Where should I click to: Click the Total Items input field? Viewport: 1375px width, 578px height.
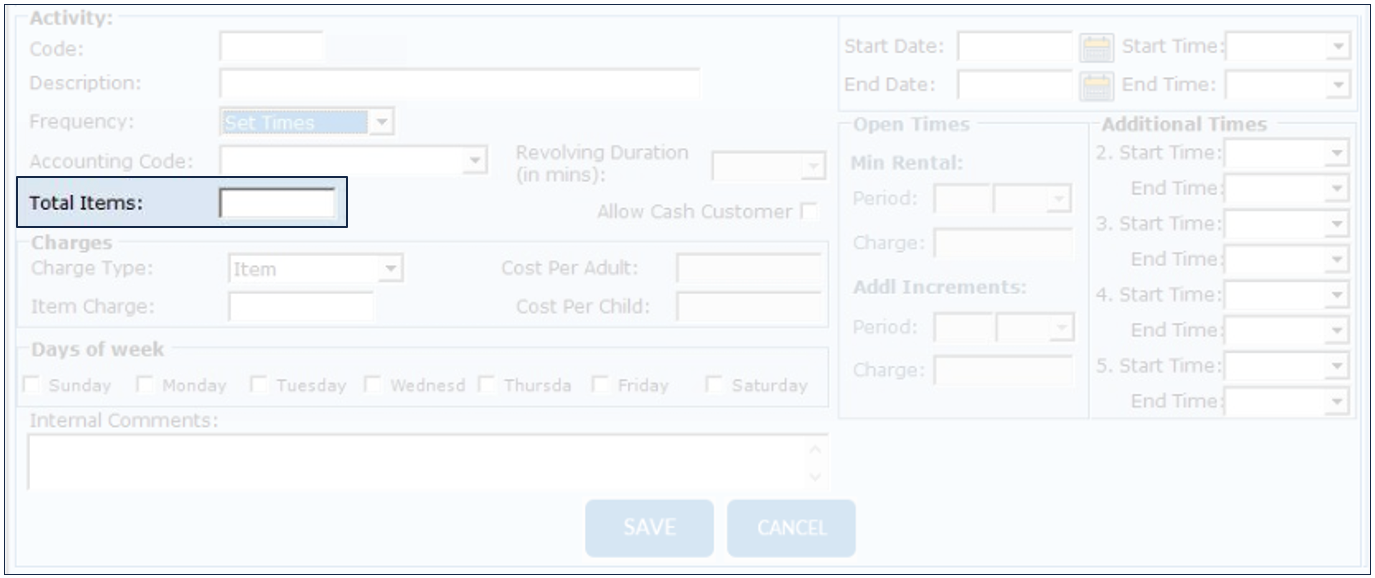[x=277, y=204]
